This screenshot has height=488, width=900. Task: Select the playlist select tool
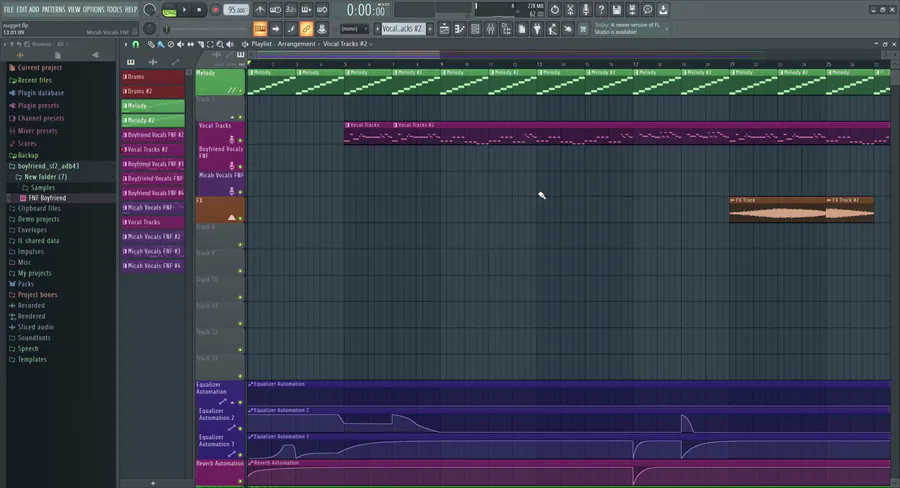click(210, 44)
